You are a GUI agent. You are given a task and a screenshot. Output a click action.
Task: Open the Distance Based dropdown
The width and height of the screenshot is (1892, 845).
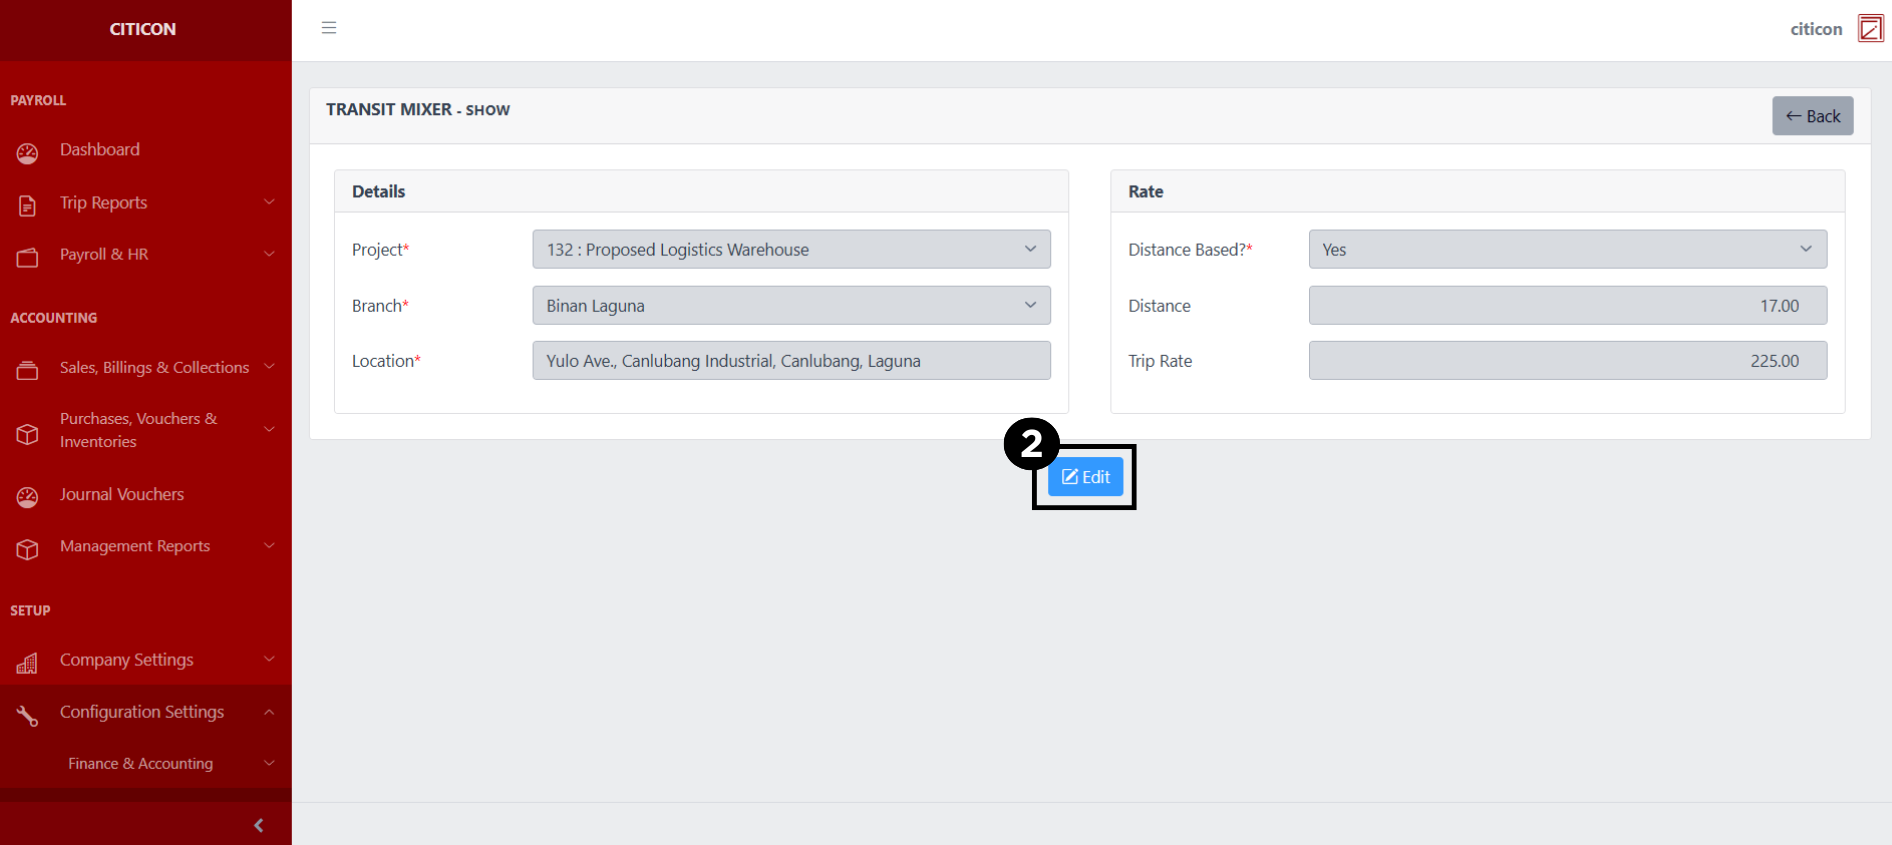click(1566, 250)
